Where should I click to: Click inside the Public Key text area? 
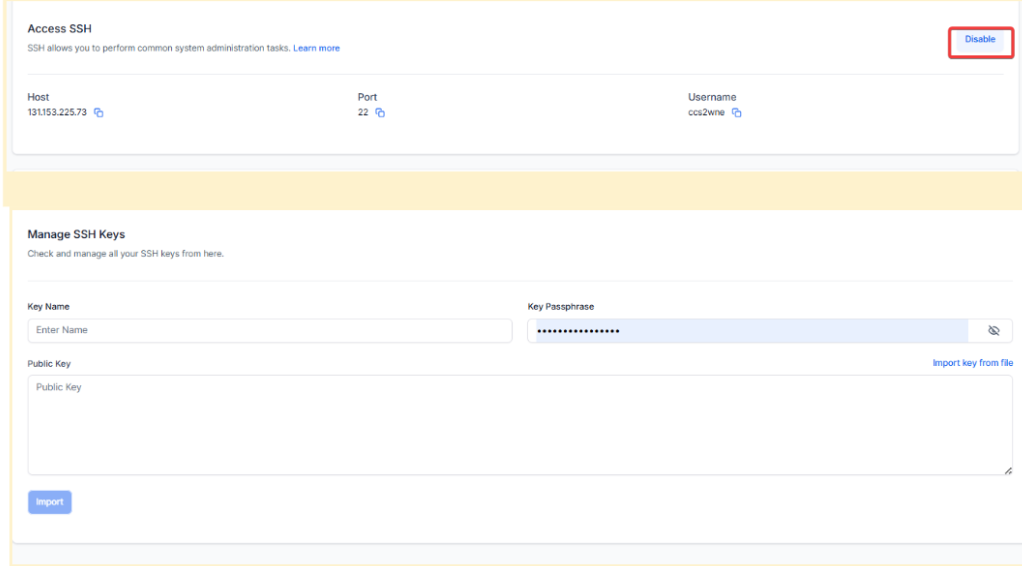[x=519, y=425]
